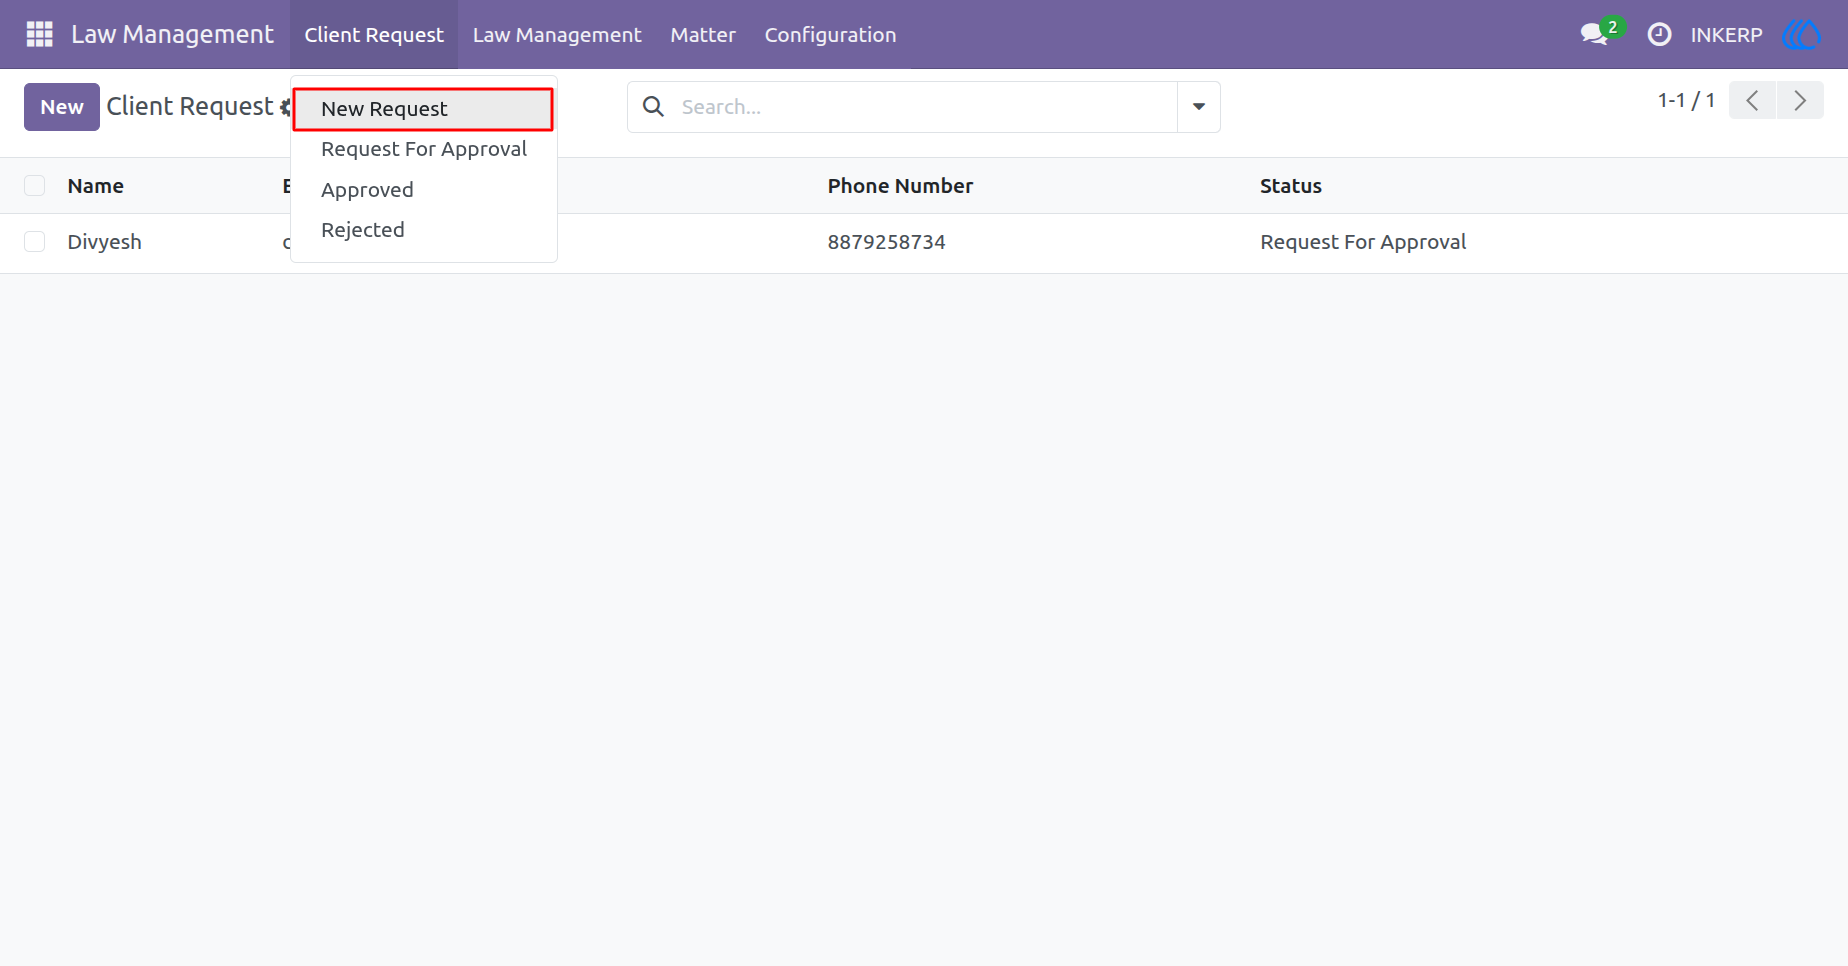Screen dimensions: 1848x966
Task: Open the Divyesh record name cell
Action: (105, 242)
